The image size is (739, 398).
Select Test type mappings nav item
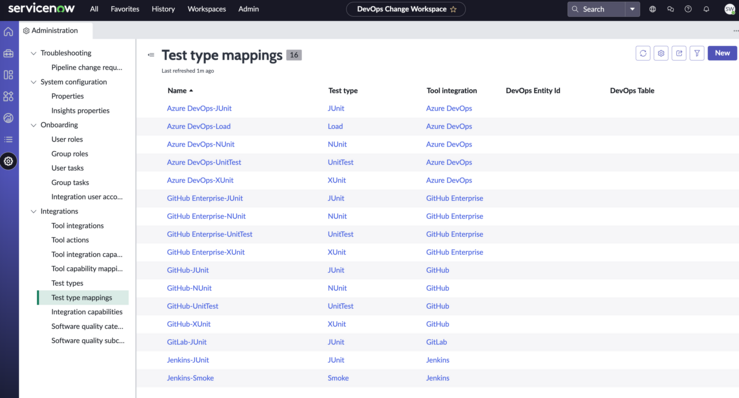point(82,298)
